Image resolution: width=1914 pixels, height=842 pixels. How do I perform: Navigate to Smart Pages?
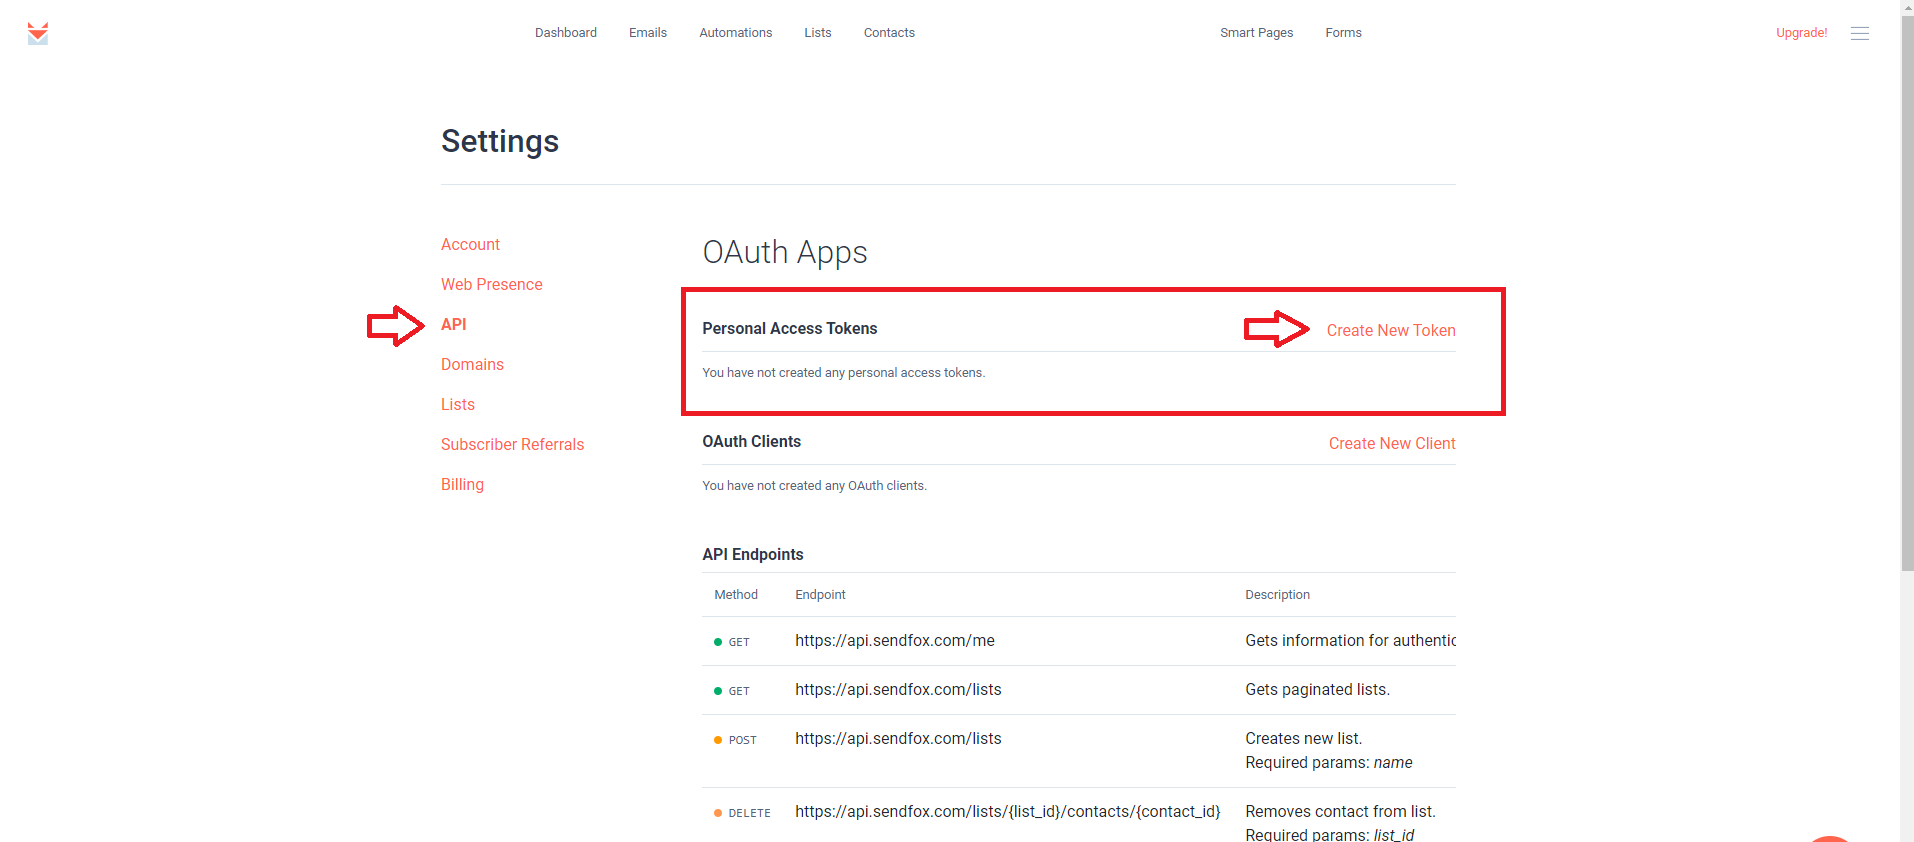click(1256, 33)
